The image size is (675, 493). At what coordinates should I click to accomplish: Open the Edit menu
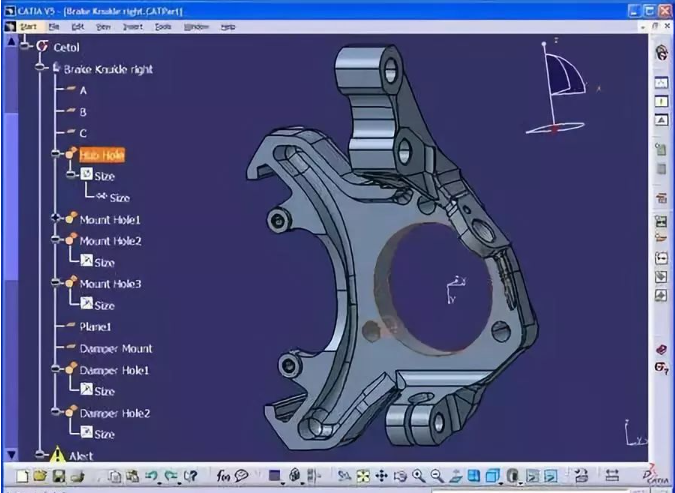(78, 27)
